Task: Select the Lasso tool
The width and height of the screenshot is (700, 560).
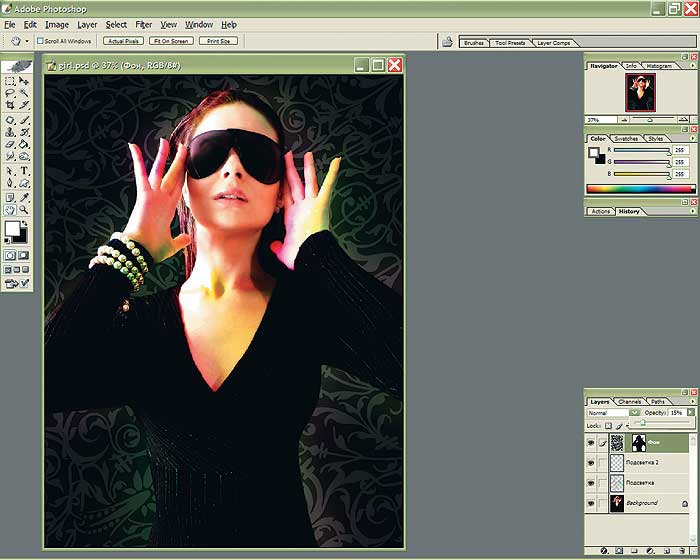Action: click(x=9, y=93)
